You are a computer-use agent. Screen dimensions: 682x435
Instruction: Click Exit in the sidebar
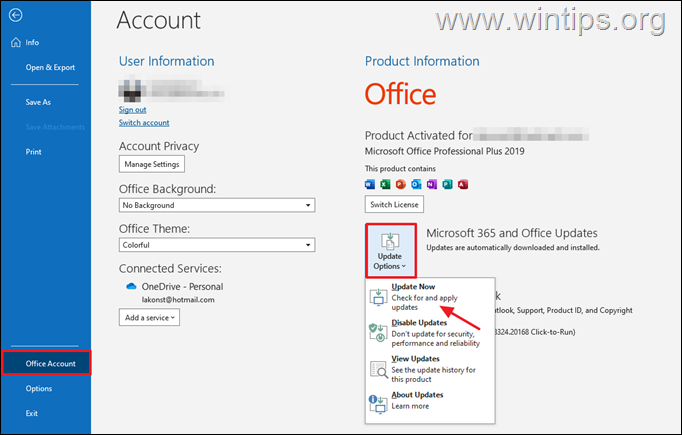[x=31, y=413]
